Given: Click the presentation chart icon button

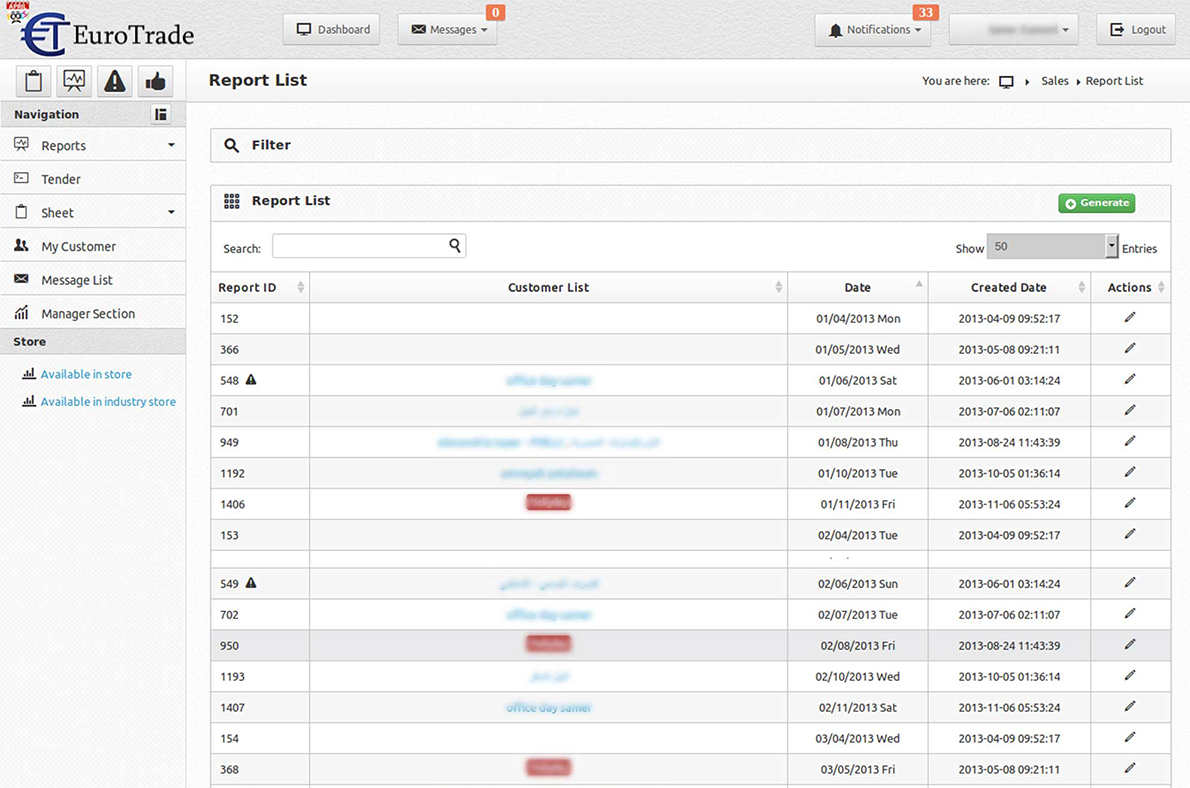Looking at the screenshot, I should pyautogui.click(x=74, y=81).
